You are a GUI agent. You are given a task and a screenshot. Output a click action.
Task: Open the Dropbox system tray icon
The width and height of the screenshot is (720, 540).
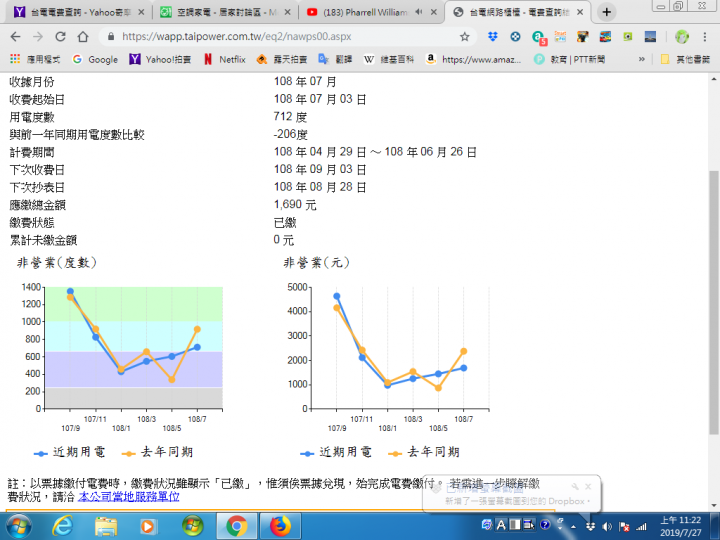[x=591, y=526]
